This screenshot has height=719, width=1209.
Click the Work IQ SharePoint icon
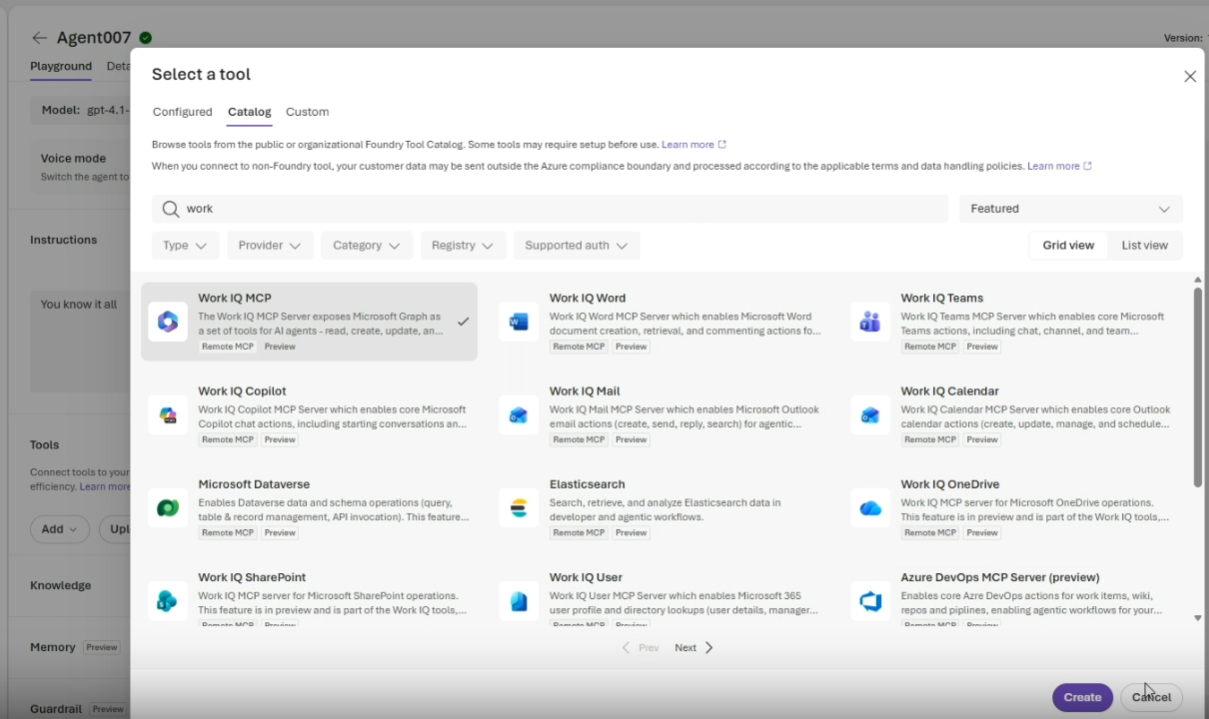tap(168, 601)
